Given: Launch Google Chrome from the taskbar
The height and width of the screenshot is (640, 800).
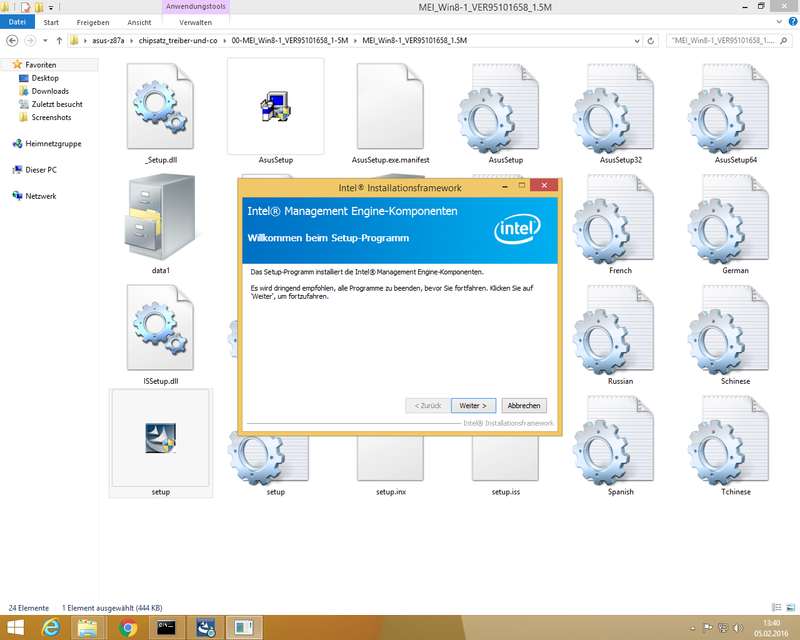Looking at the screenshot, I should pyautogui.click(x=128, y=628).
